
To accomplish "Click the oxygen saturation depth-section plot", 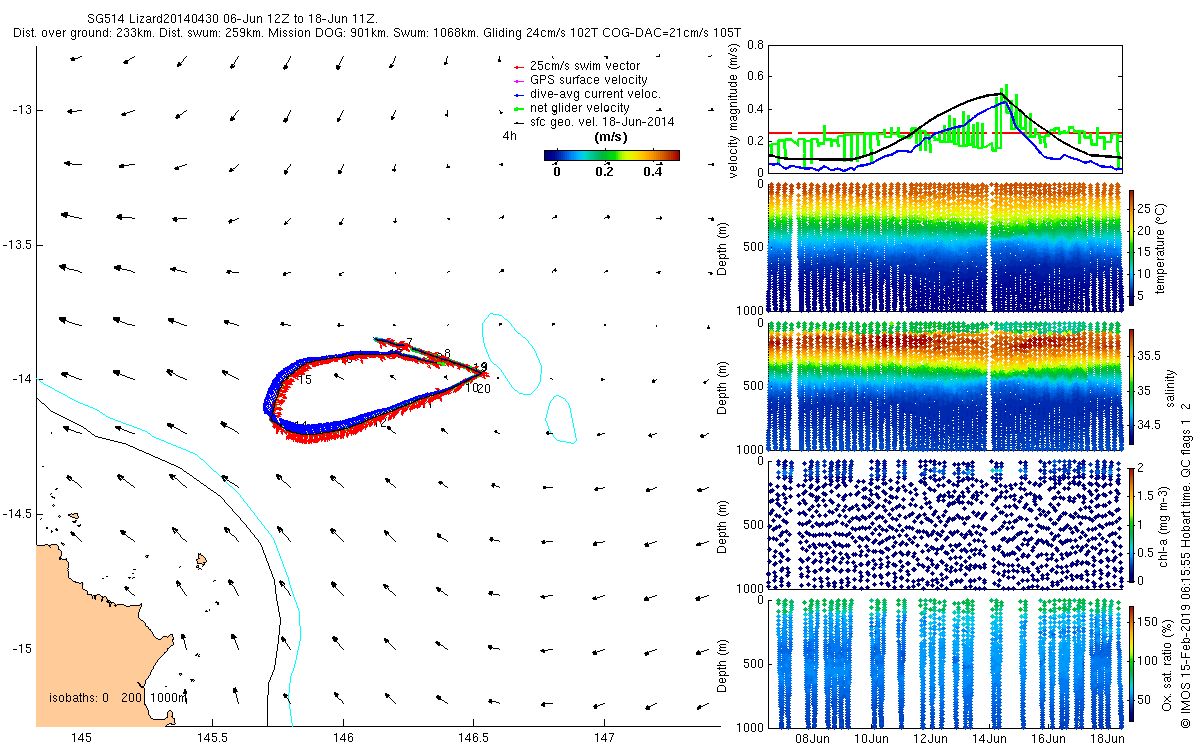I will pos(944,662).
